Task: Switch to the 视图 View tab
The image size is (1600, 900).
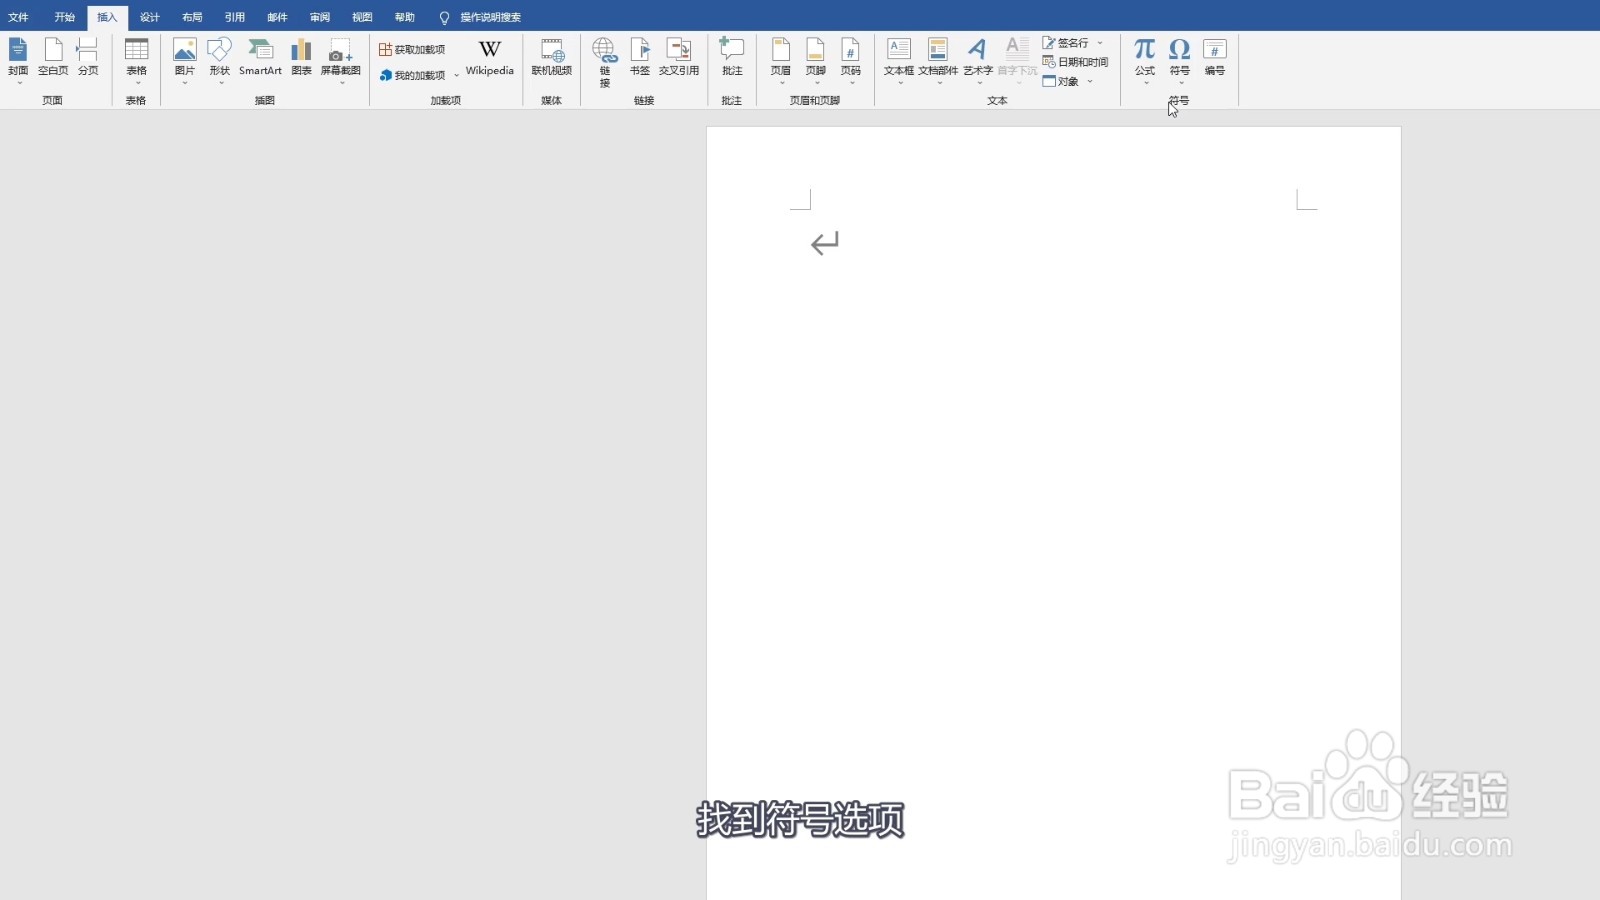Action: (x=362, y=17)
